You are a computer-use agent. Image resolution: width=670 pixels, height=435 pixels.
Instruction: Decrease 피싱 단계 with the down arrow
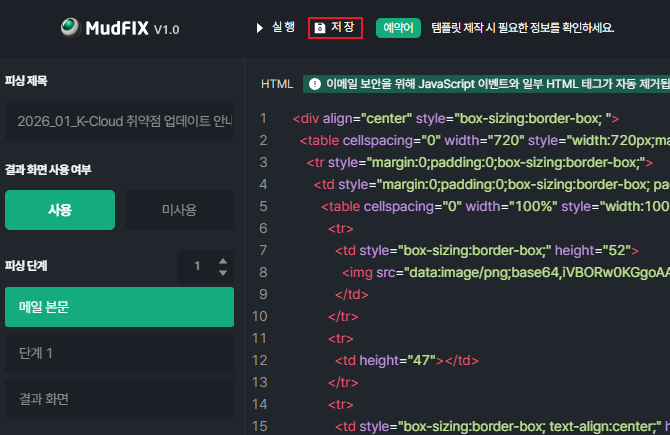(x=223, y=273)
